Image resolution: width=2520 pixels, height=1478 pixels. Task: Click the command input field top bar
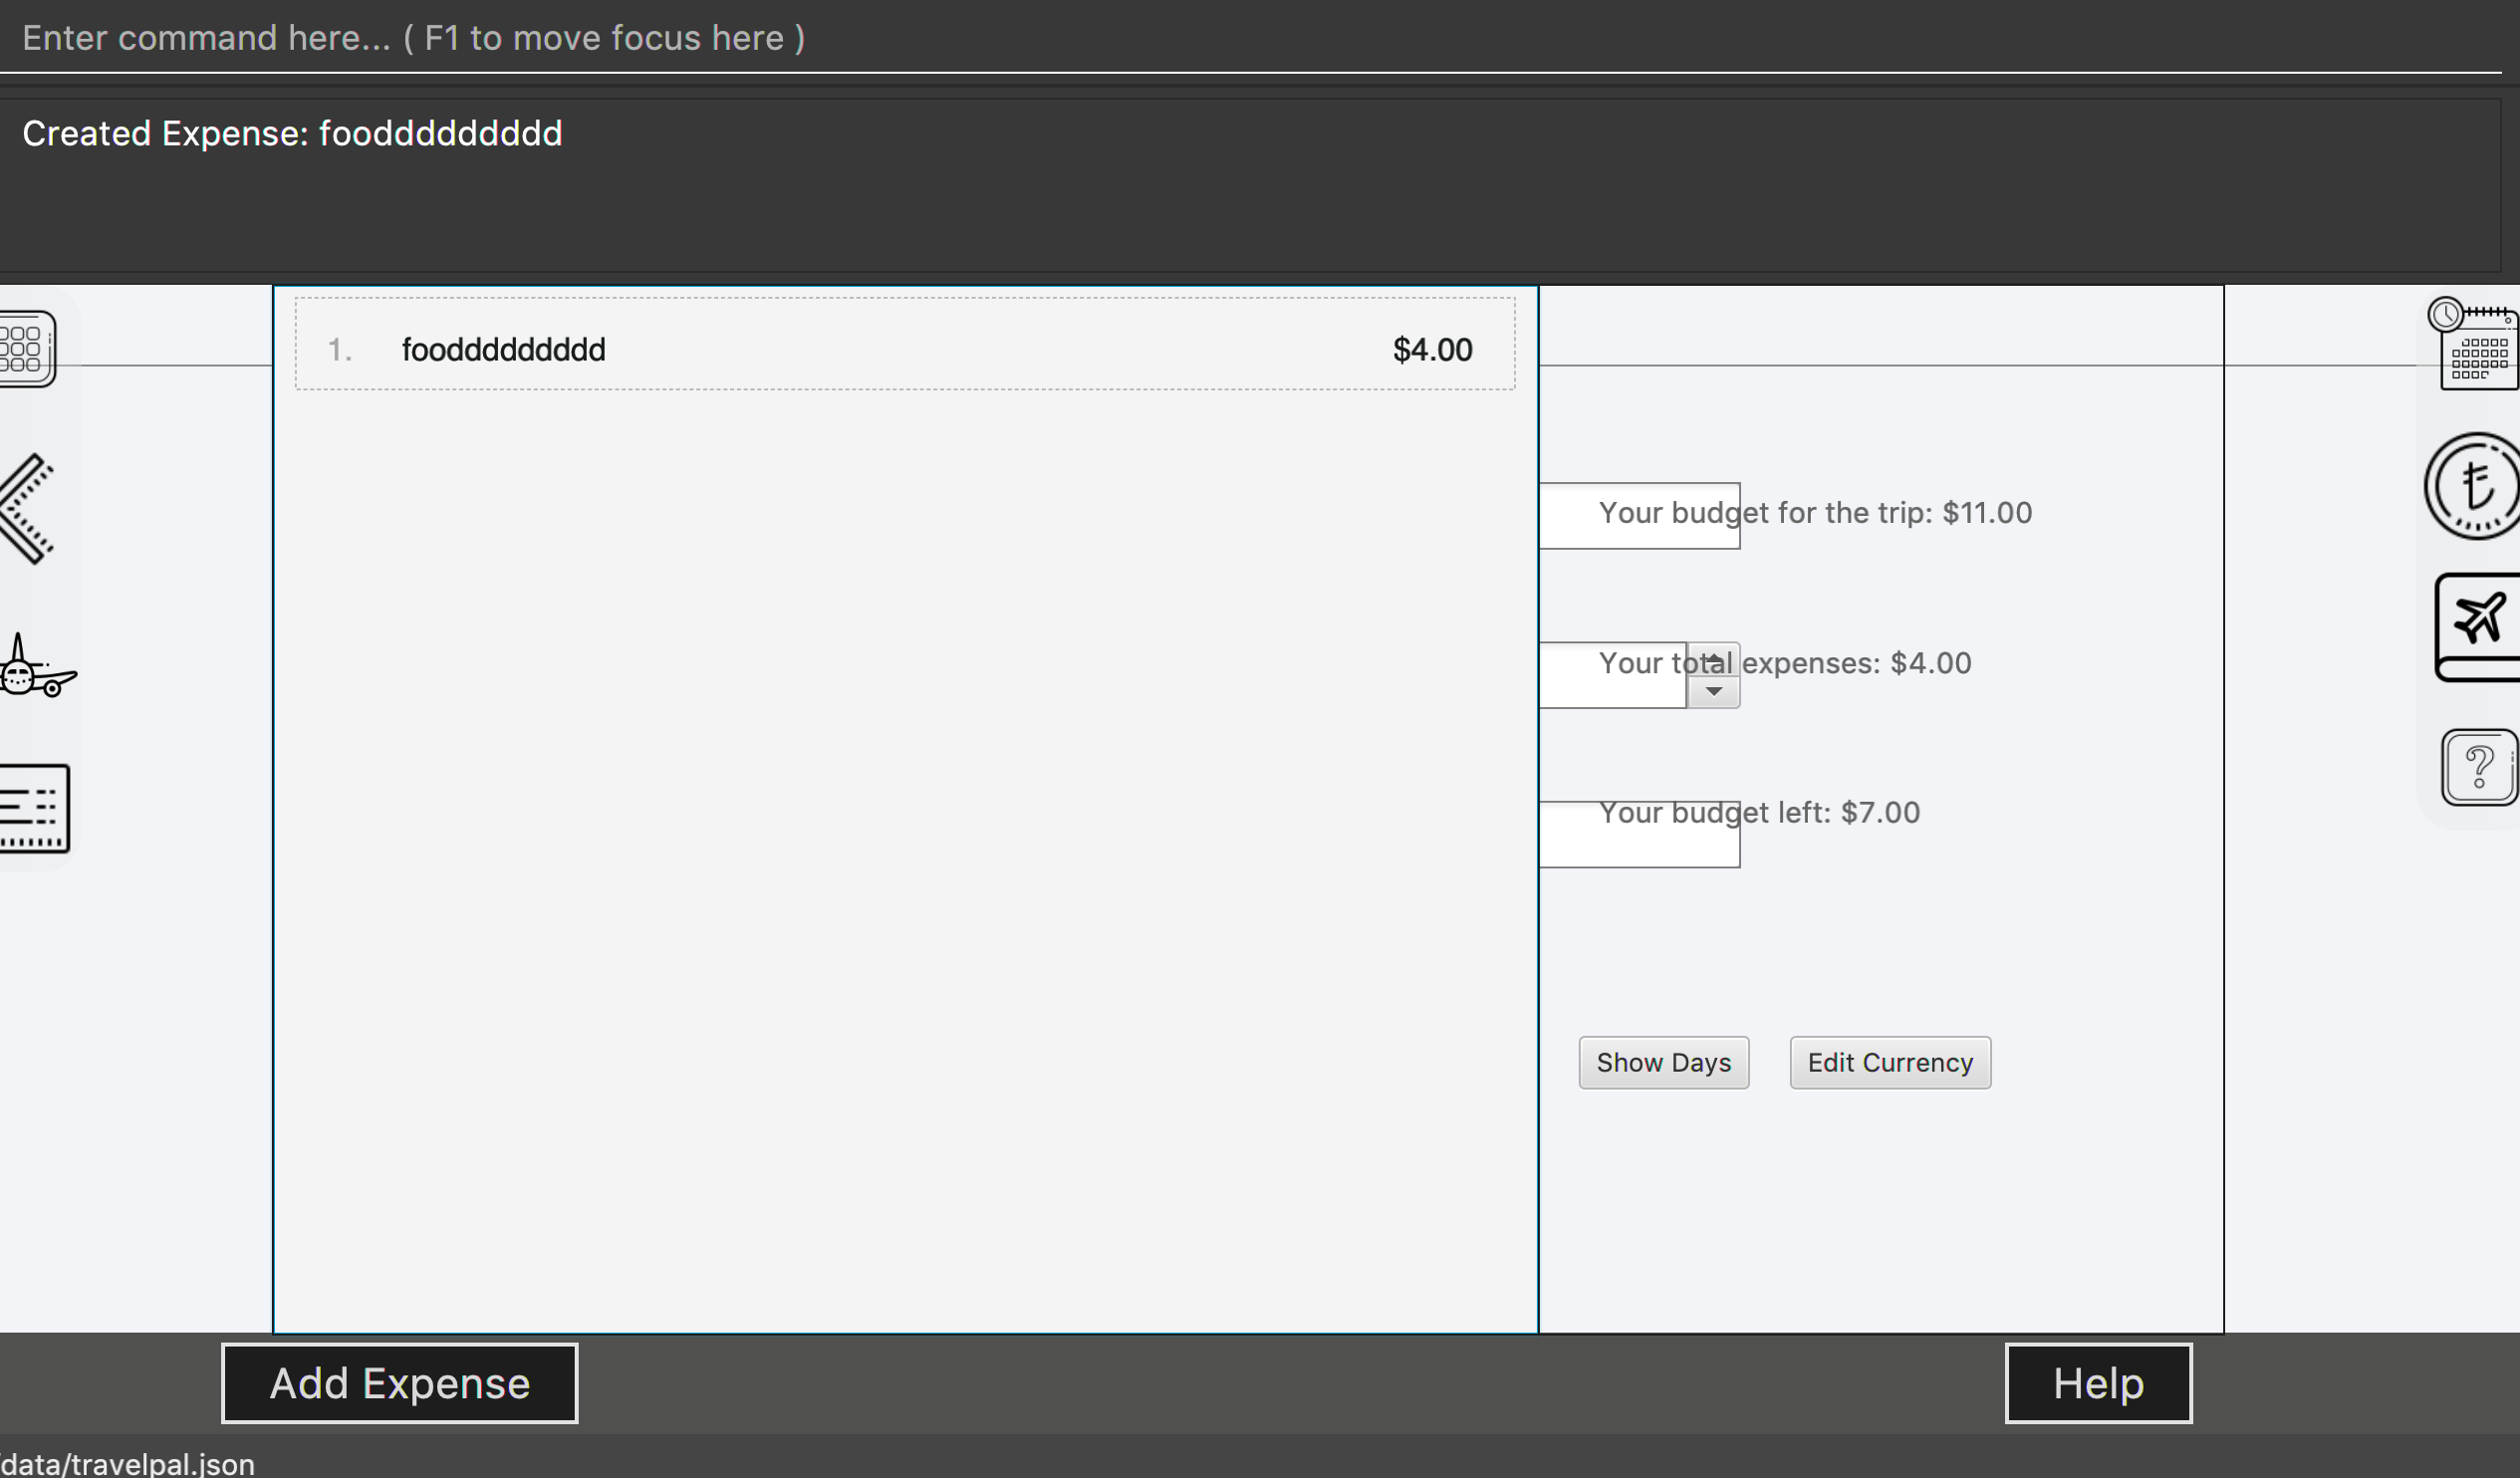(1260, 35)
